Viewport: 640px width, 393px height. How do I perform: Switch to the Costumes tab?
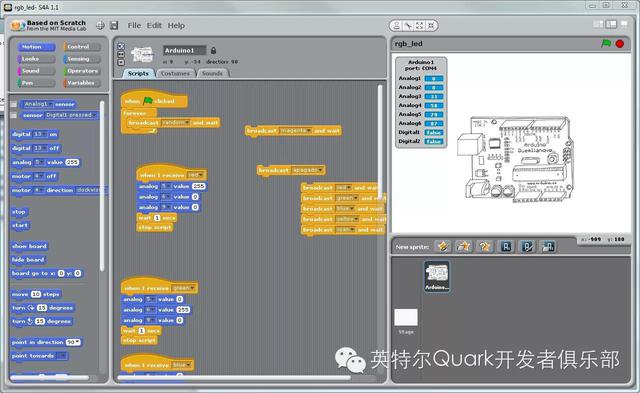coord(176,73)
